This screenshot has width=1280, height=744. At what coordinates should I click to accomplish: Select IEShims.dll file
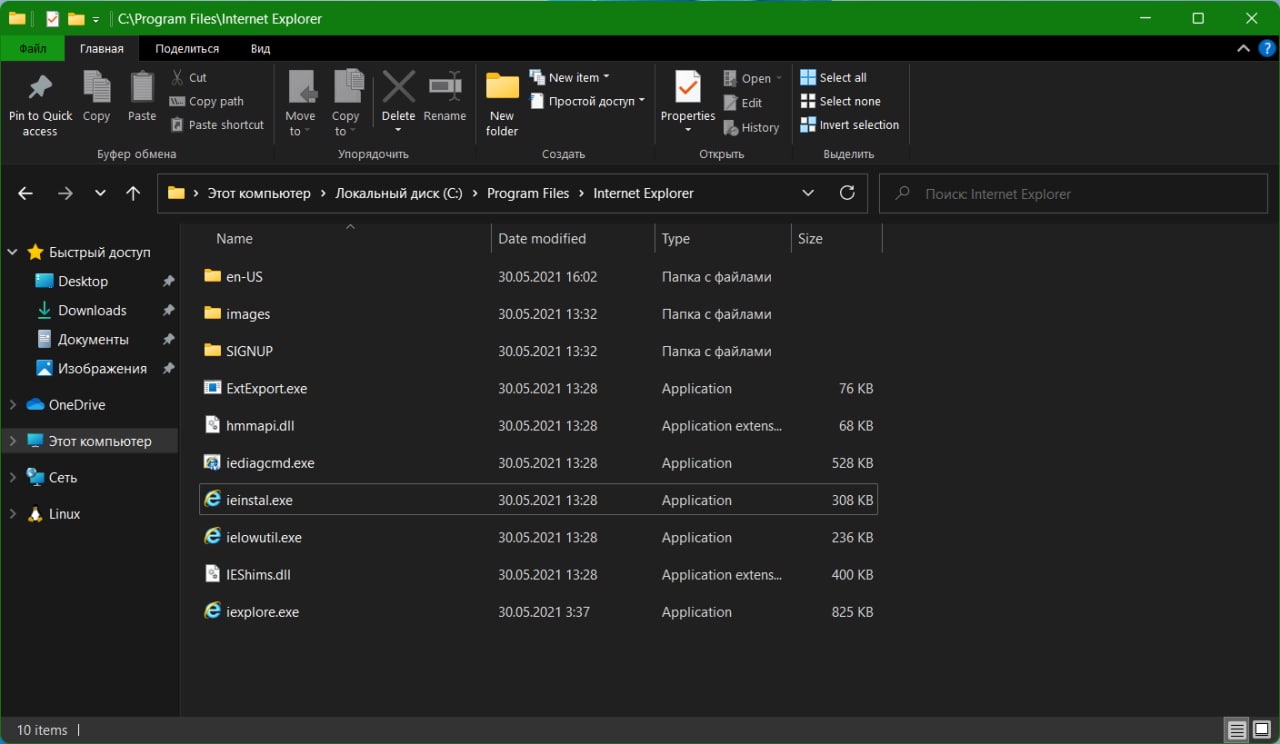538,575
